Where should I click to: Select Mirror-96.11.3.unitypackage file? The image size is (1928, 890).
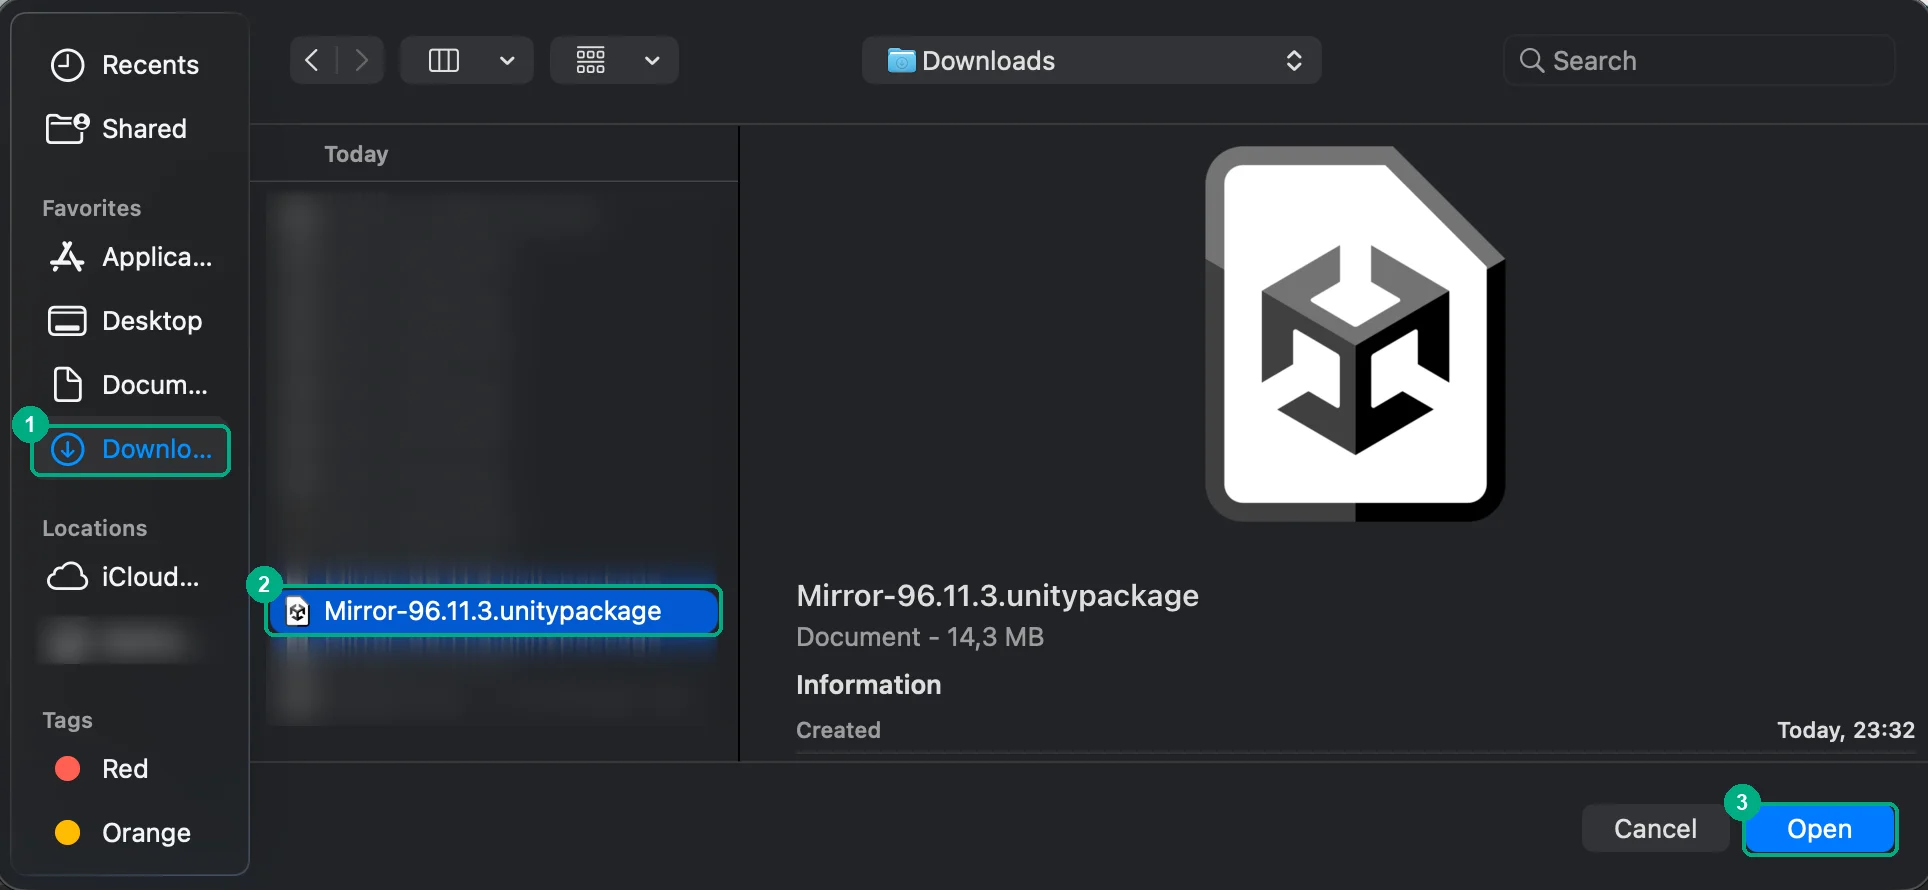(x=493, y=611)
